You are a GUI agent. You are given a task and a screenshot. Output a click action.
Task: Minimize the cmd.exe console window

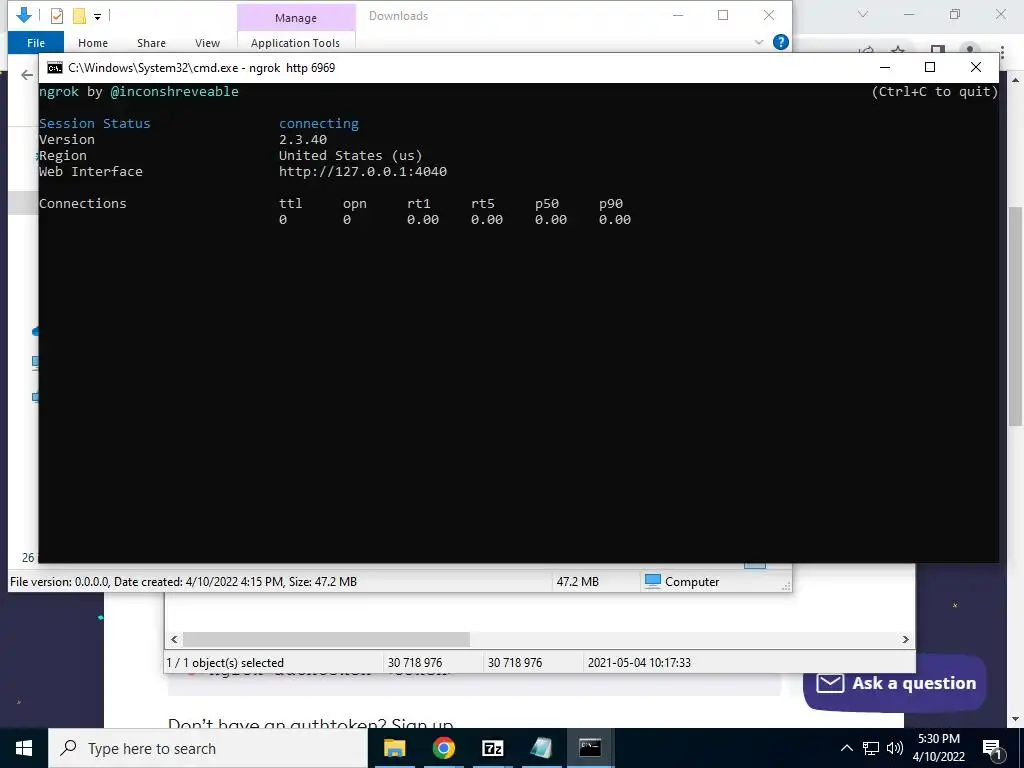[885, 67]
